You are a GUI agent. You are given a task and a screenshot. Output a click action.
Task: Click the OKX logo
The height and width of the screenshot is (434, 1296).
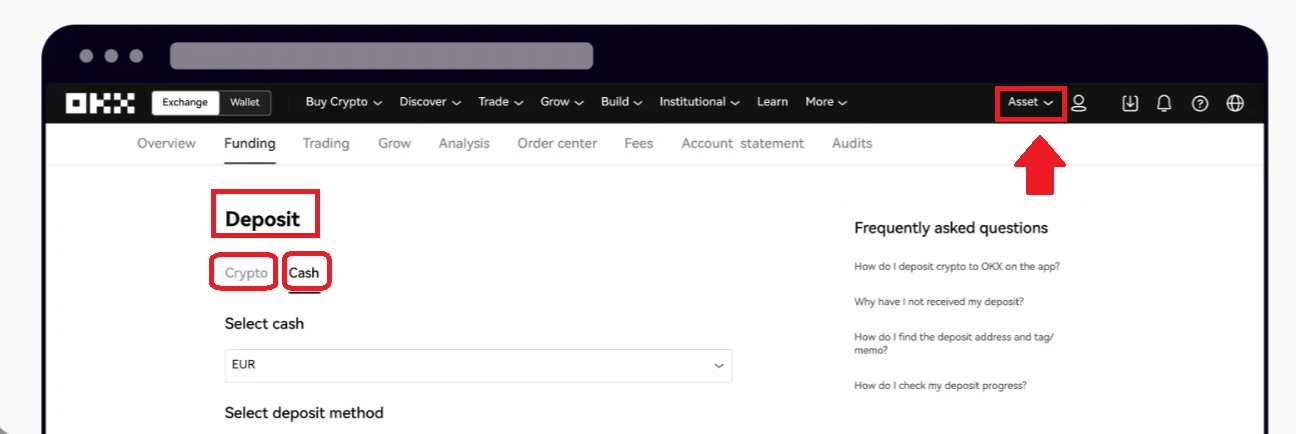pos(100,103)
